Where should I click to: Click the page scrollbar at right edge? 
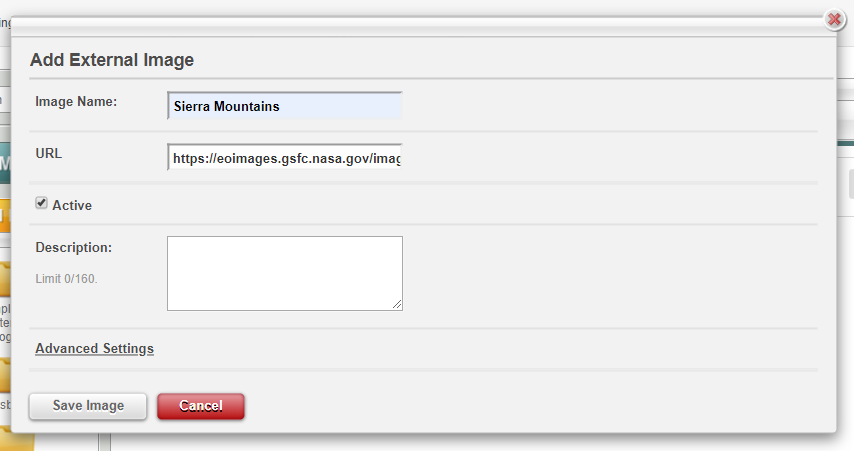click(851, 184)
